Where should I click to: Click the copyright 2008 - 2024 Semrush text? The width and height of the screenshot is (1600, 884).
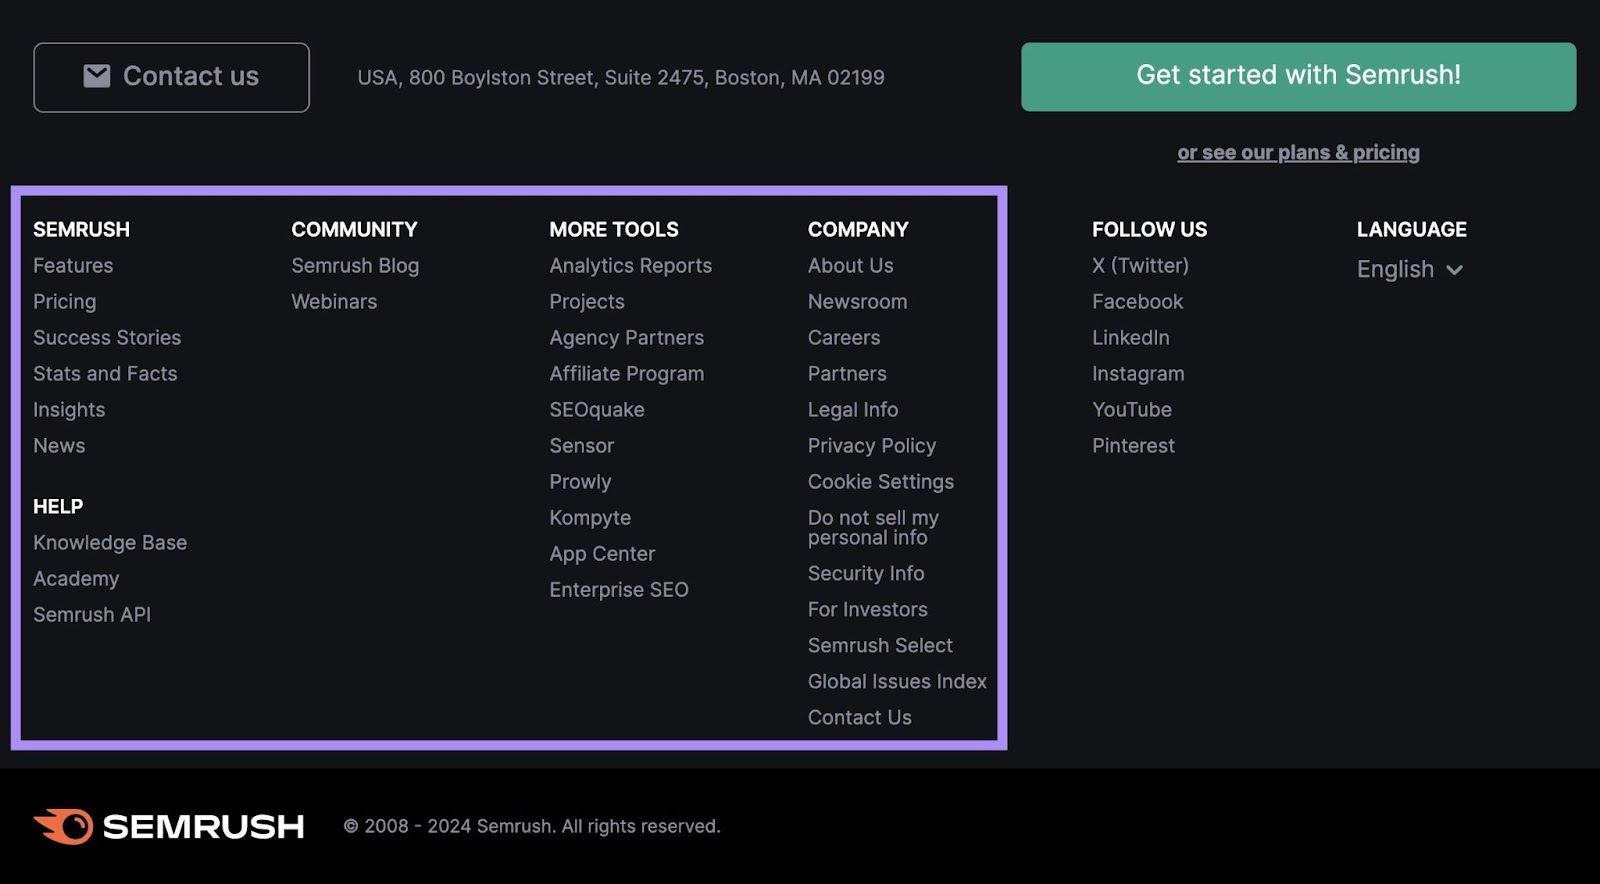[532, 826]
